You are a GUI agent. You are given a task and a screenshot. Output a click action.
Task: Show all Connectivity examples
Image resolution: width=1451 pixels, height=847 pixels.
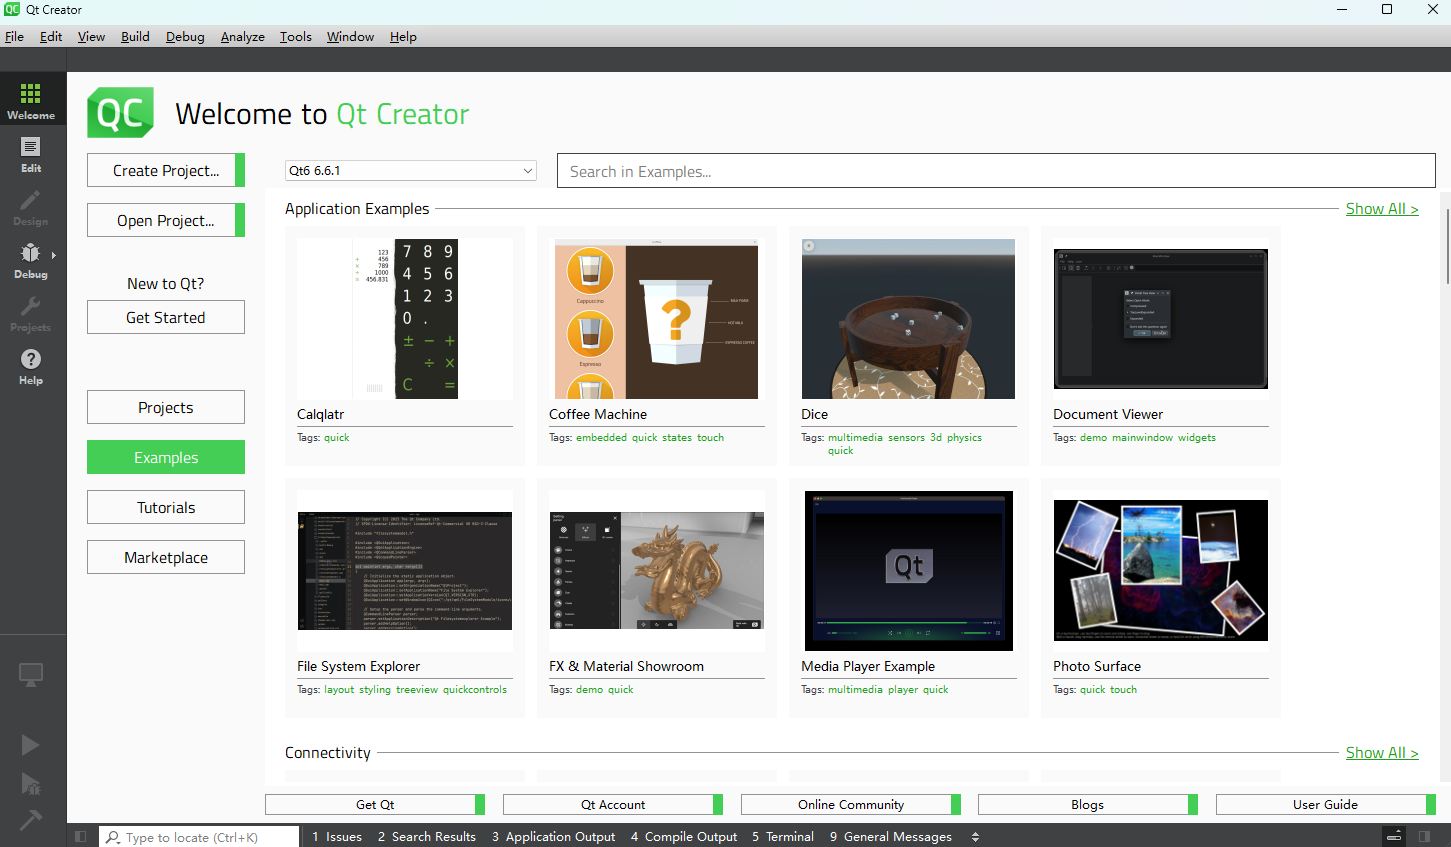click(x=1382, y=752)
